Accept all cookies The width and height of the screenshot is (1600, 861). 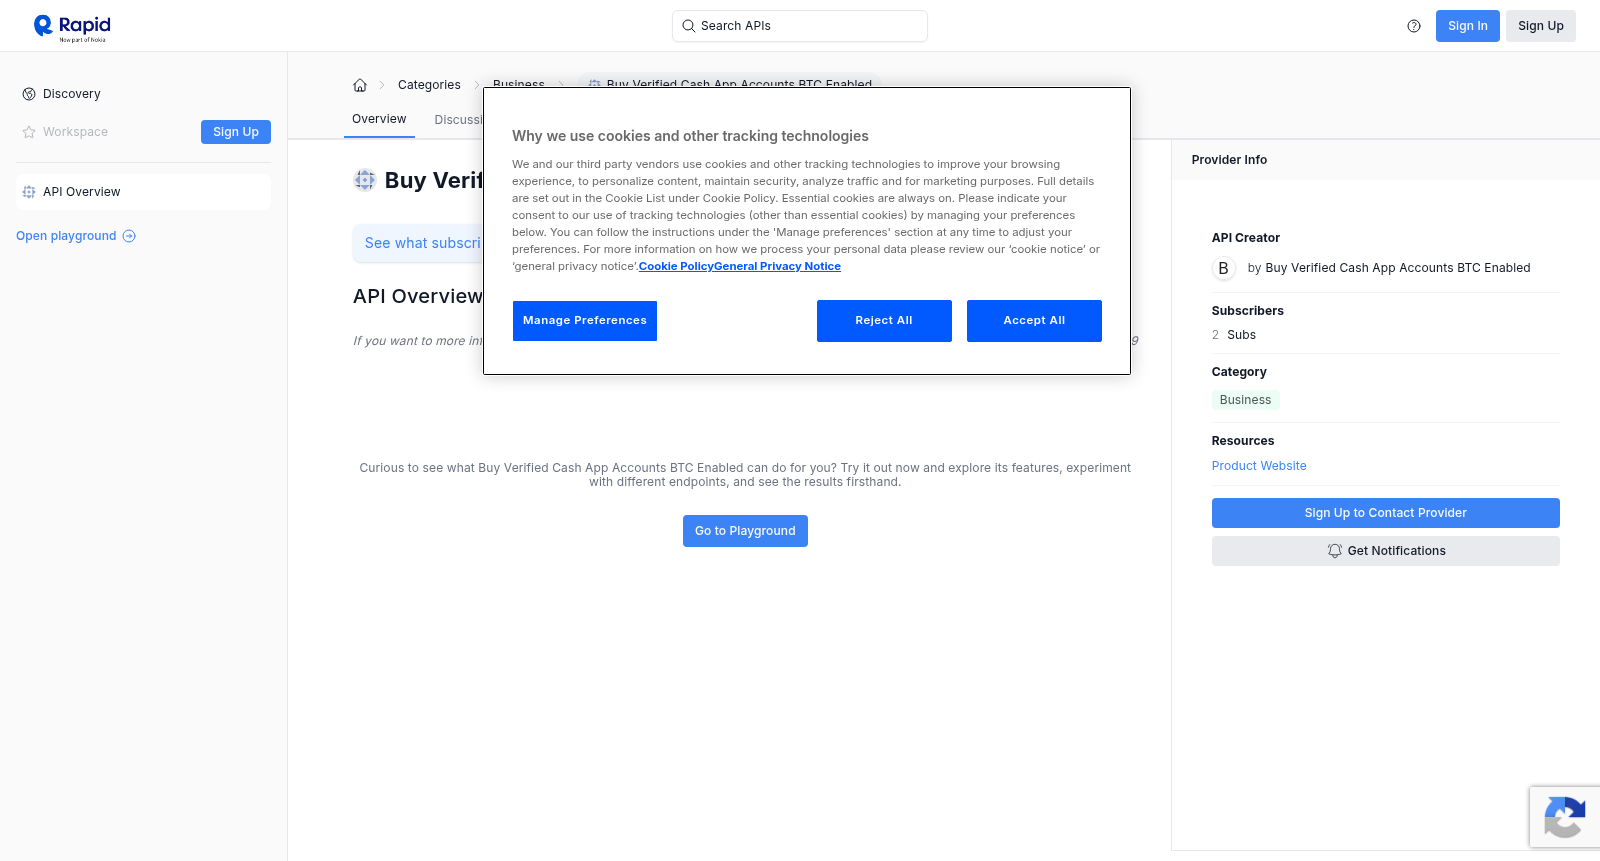1034,321
